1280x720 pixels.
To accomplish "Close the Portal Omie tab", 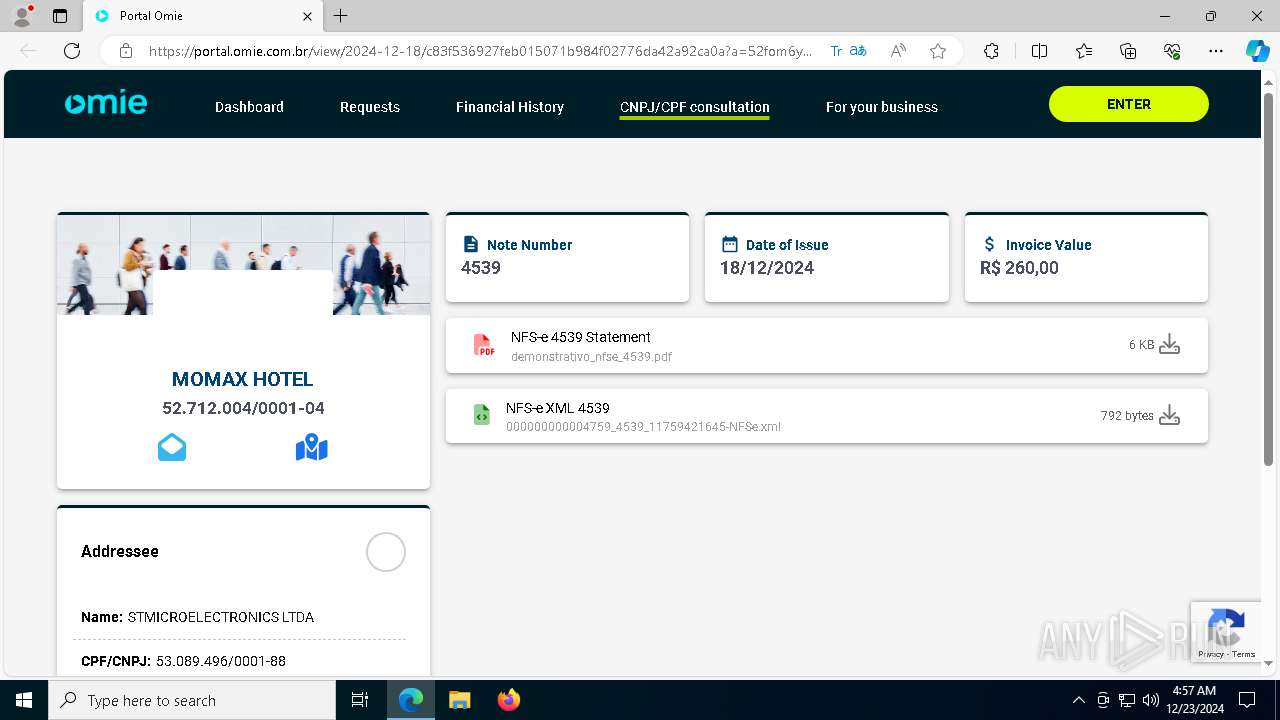I will click(307, 16).
